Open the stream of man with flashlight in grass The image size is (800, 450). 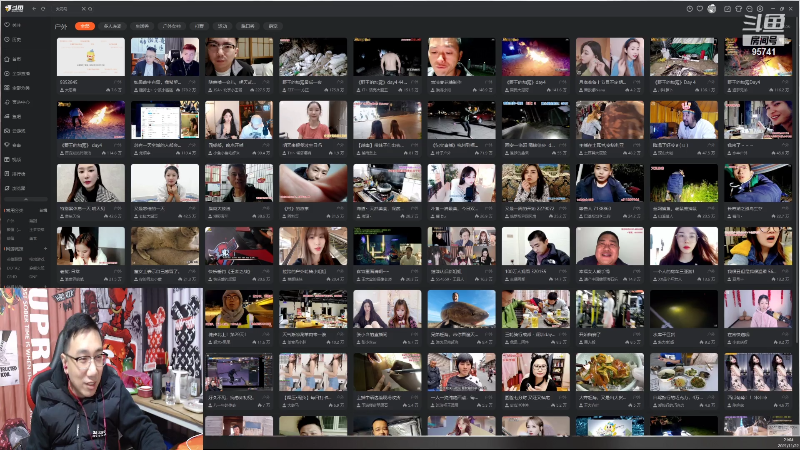coord(684,183)
